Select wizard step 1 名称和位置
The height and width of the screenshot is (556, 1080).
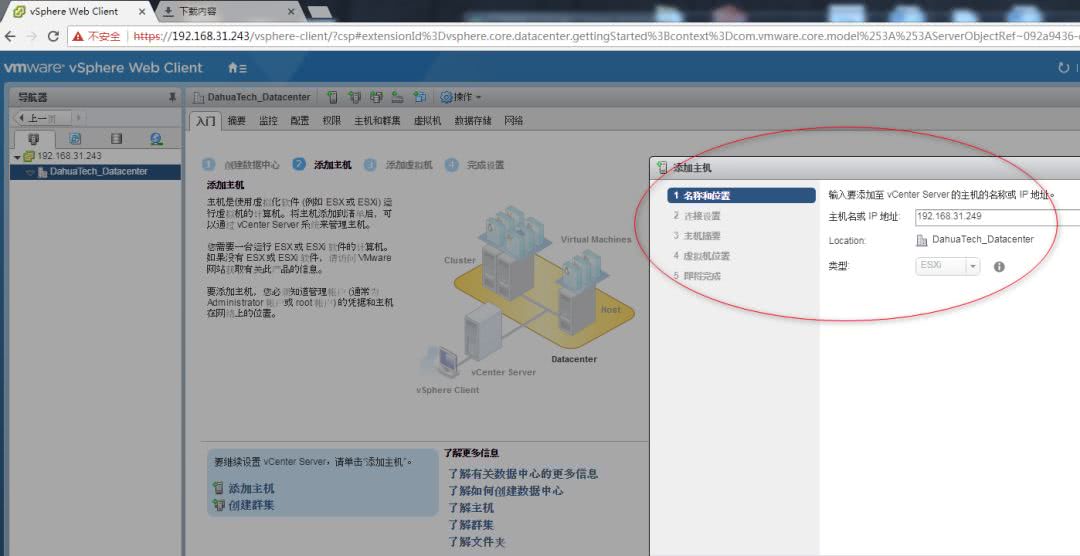tap(741, 196)
